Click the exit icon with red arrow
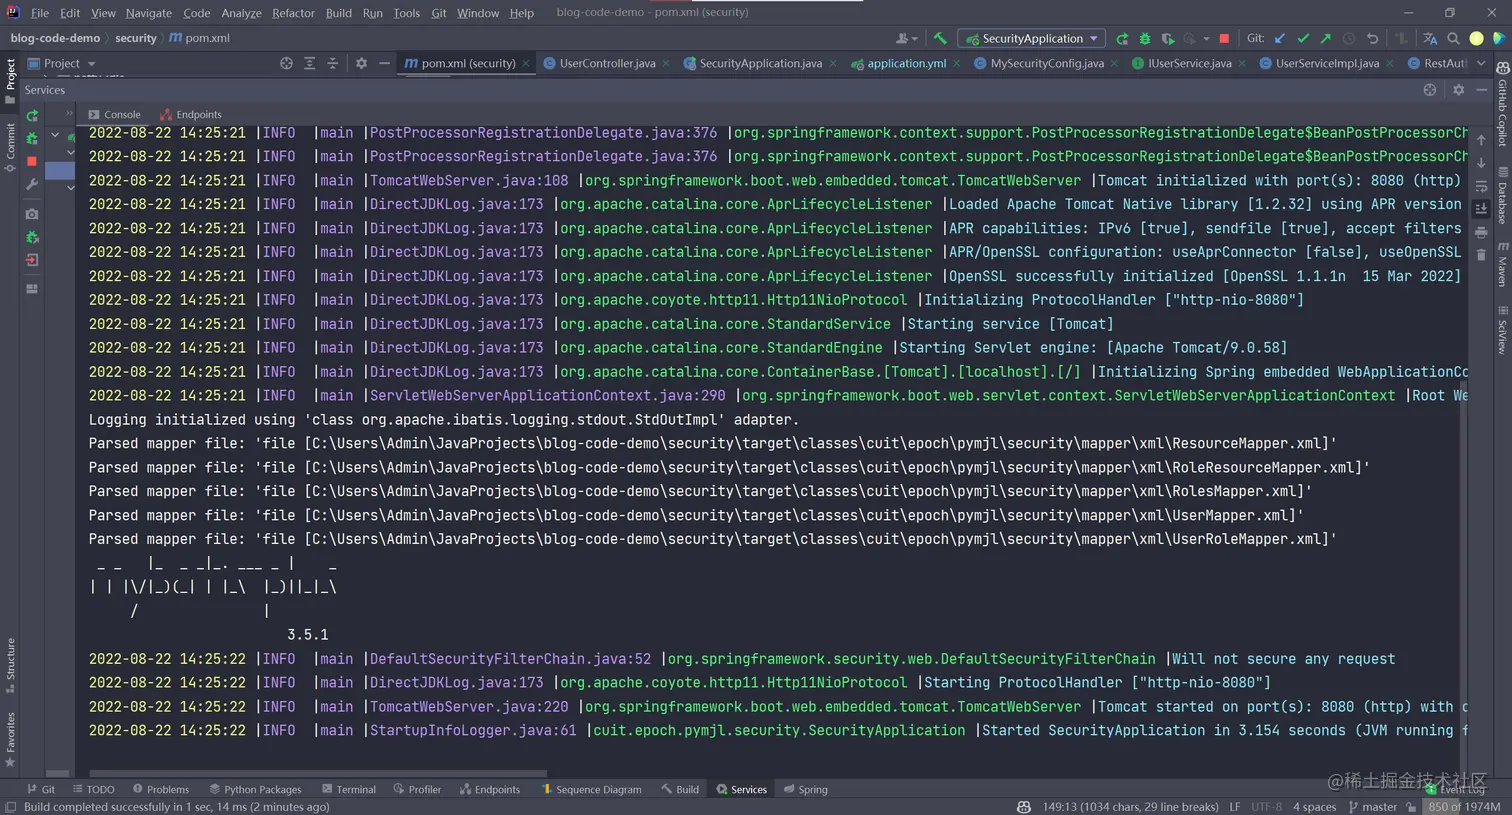This screenshot has width=1512, height=815. tap(32, 259)
